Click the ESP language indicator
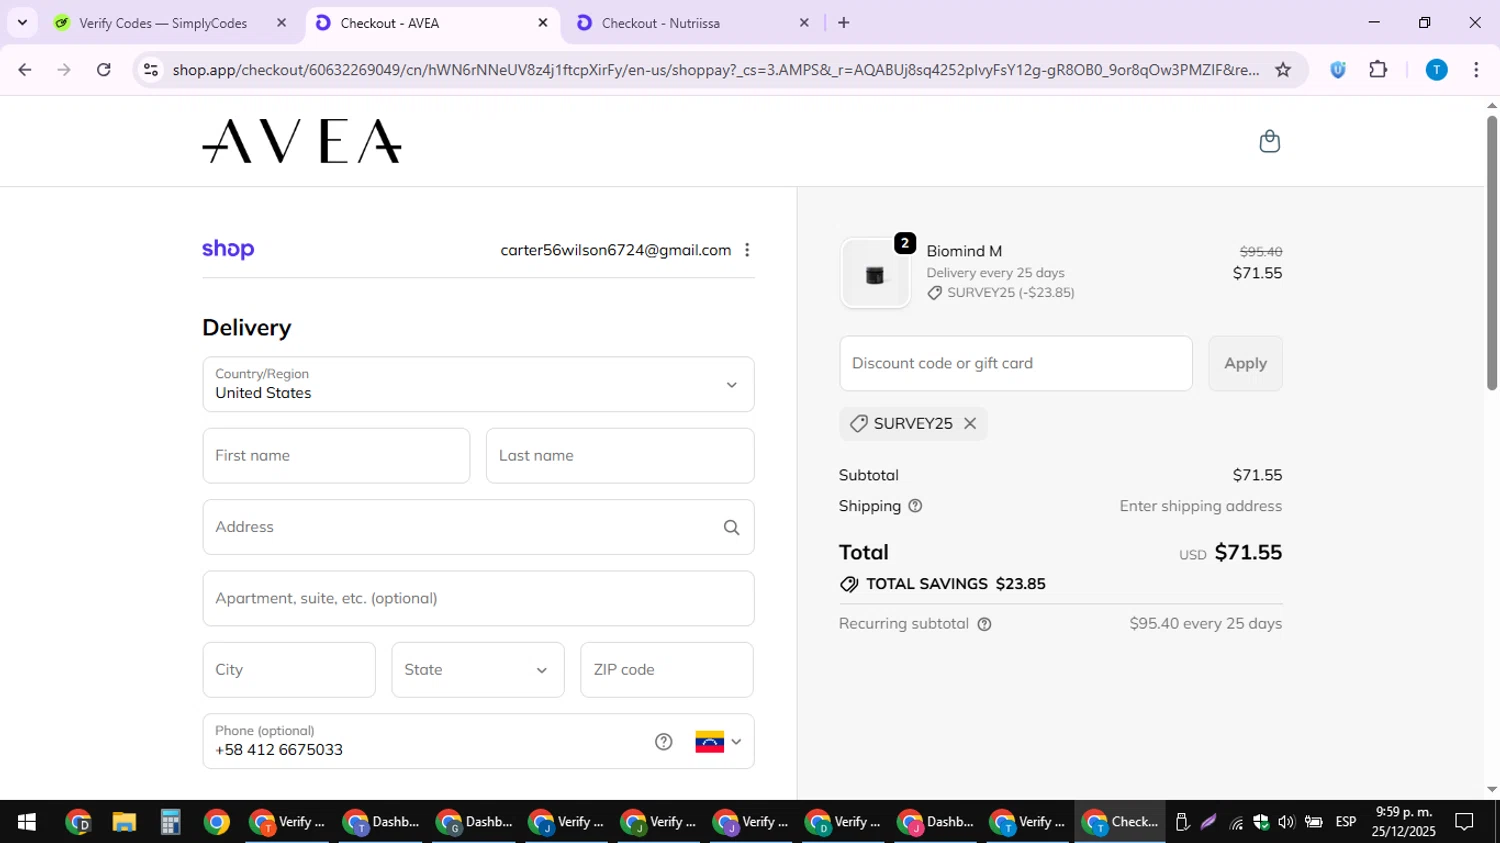Viewport: 1500px width, 843px height. 1346,822
